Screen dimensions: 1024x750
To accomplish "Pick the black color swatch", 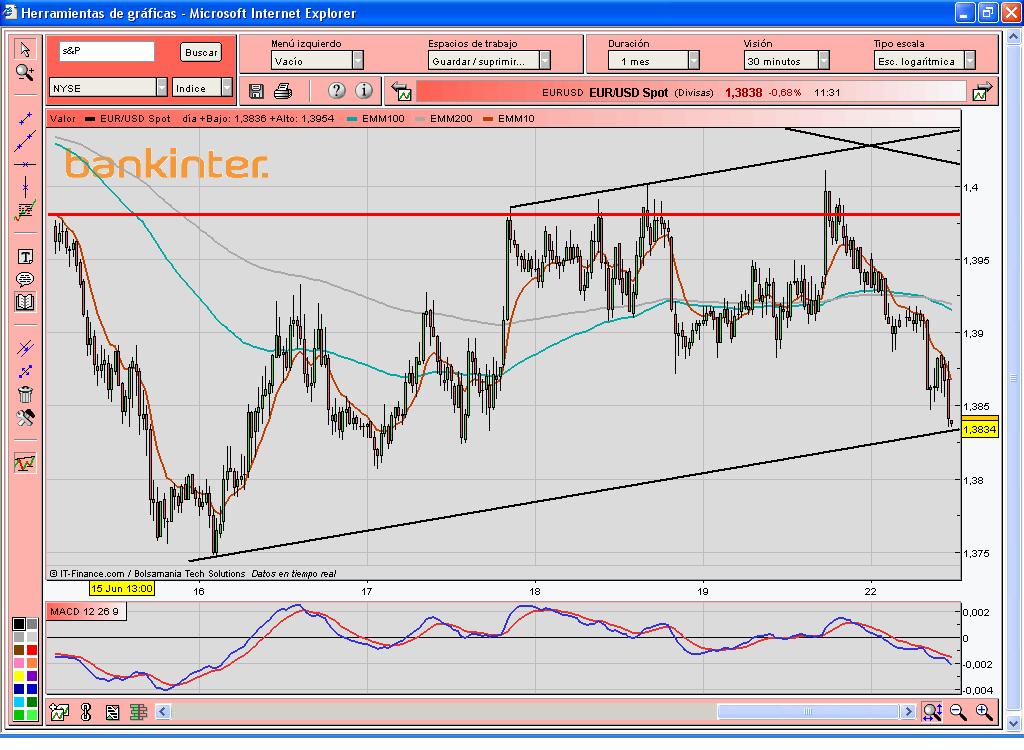I will point(19,624).
